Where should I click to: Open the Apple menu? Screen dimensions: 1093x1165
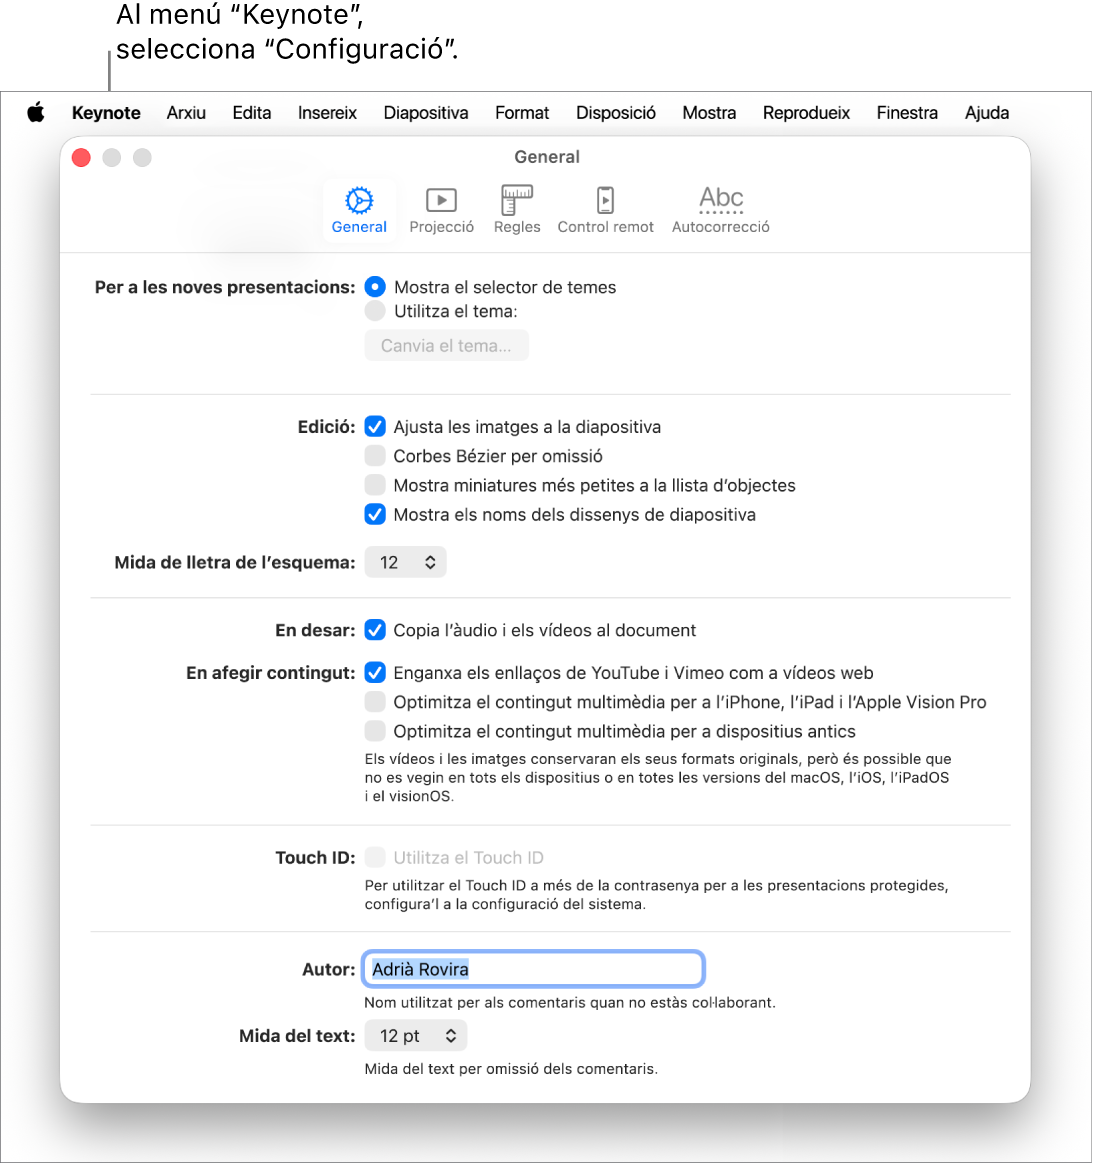pos(36,113)
